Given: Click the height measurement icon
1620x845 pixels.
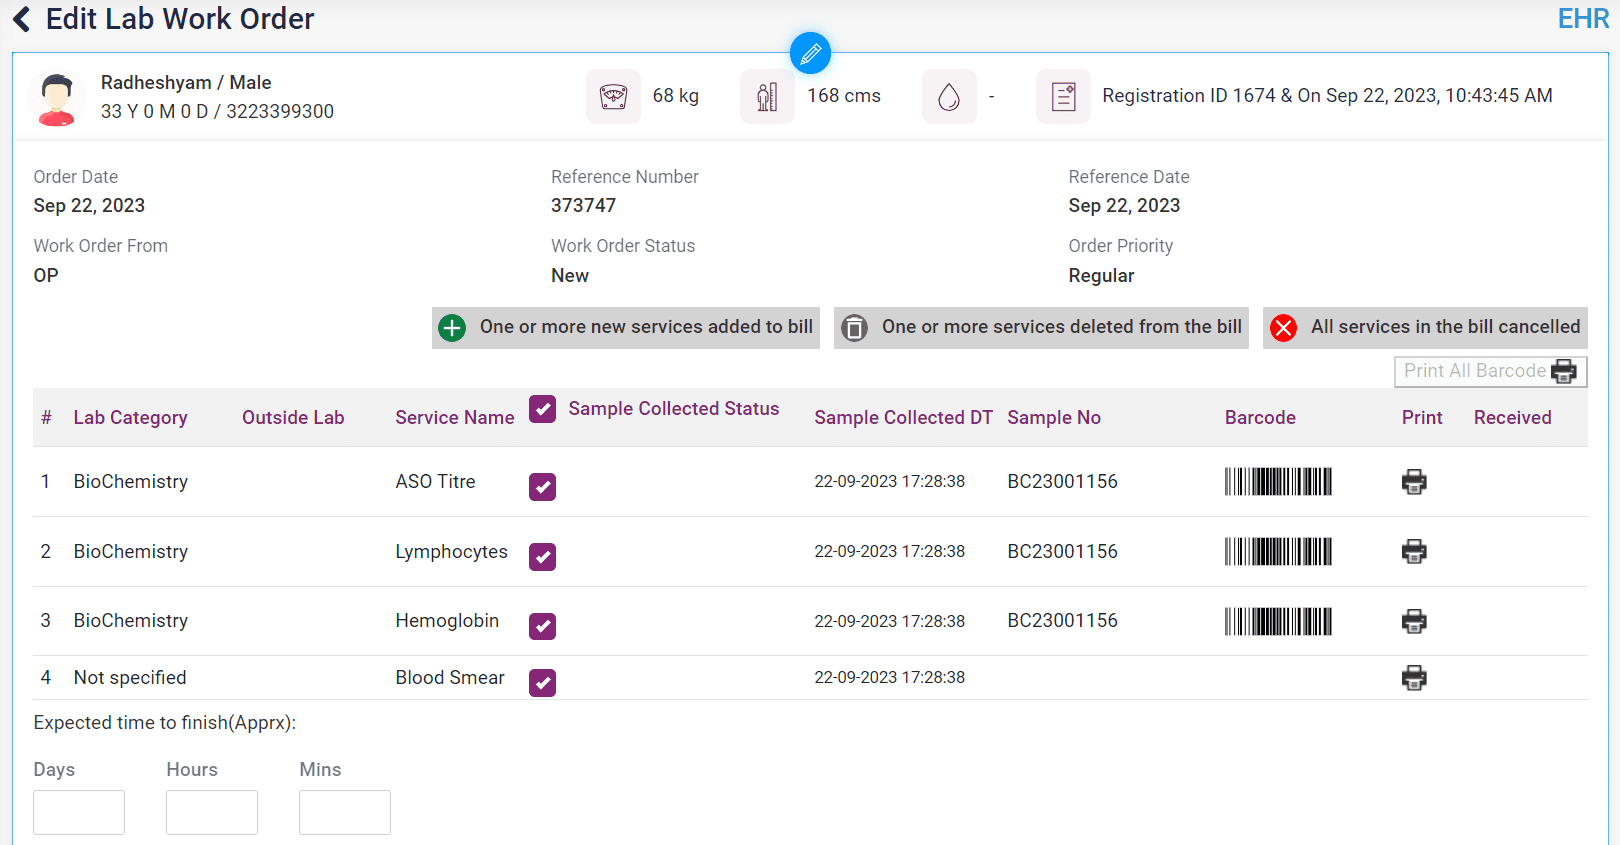Looking at the screenshot, I should tap(767, 97).
